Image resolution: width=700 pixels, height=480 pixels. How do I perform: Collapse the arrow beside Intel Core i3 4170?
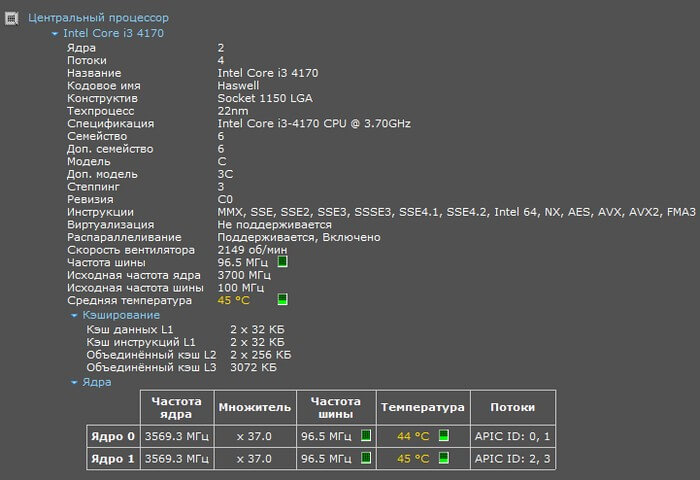(55, 33)
